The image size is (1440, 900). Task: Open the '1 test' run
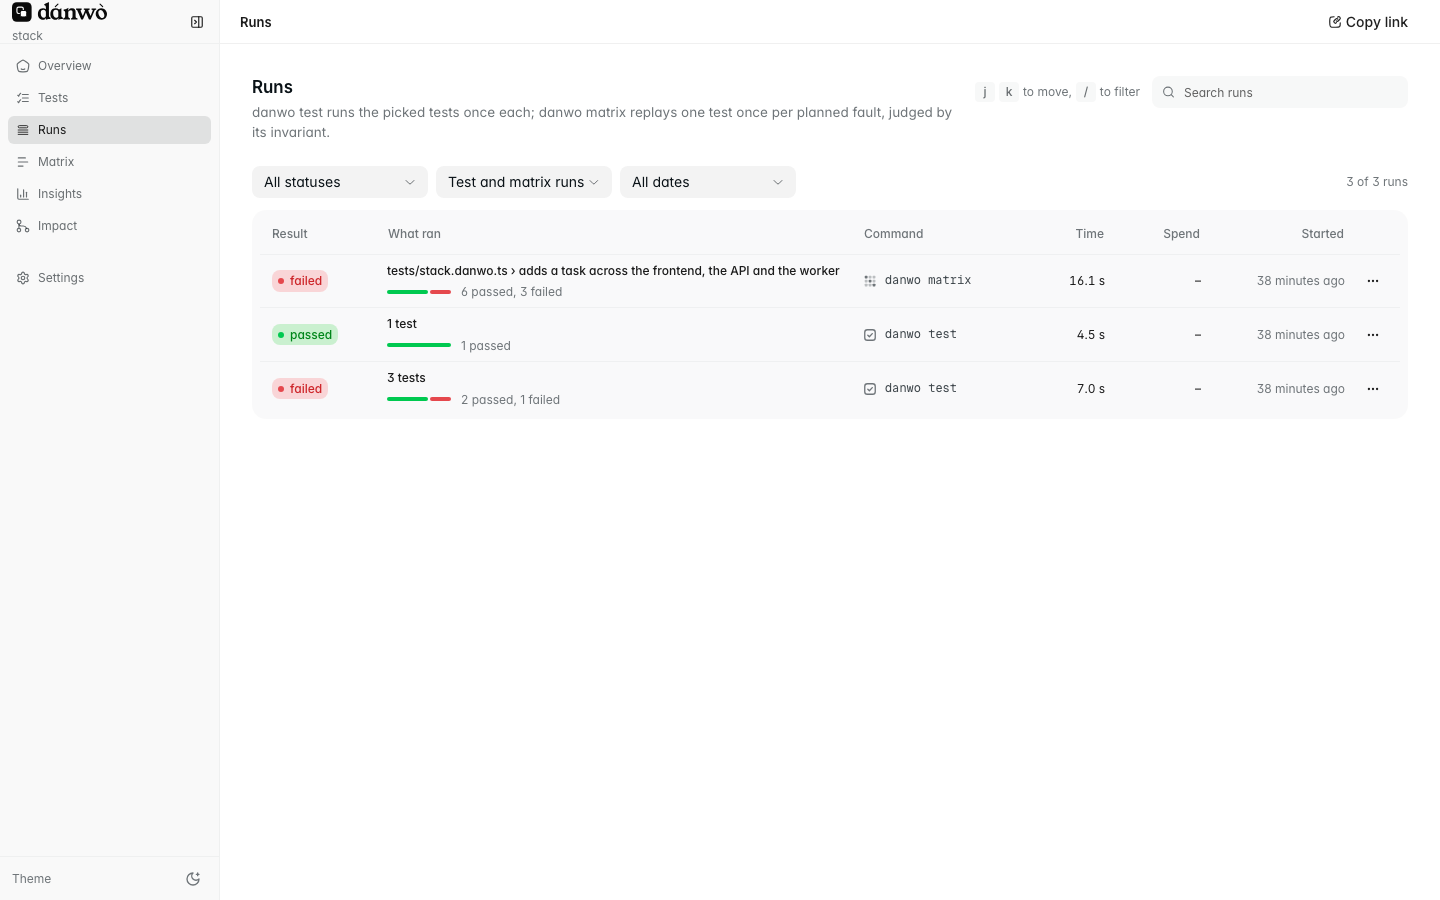(402, 324)
